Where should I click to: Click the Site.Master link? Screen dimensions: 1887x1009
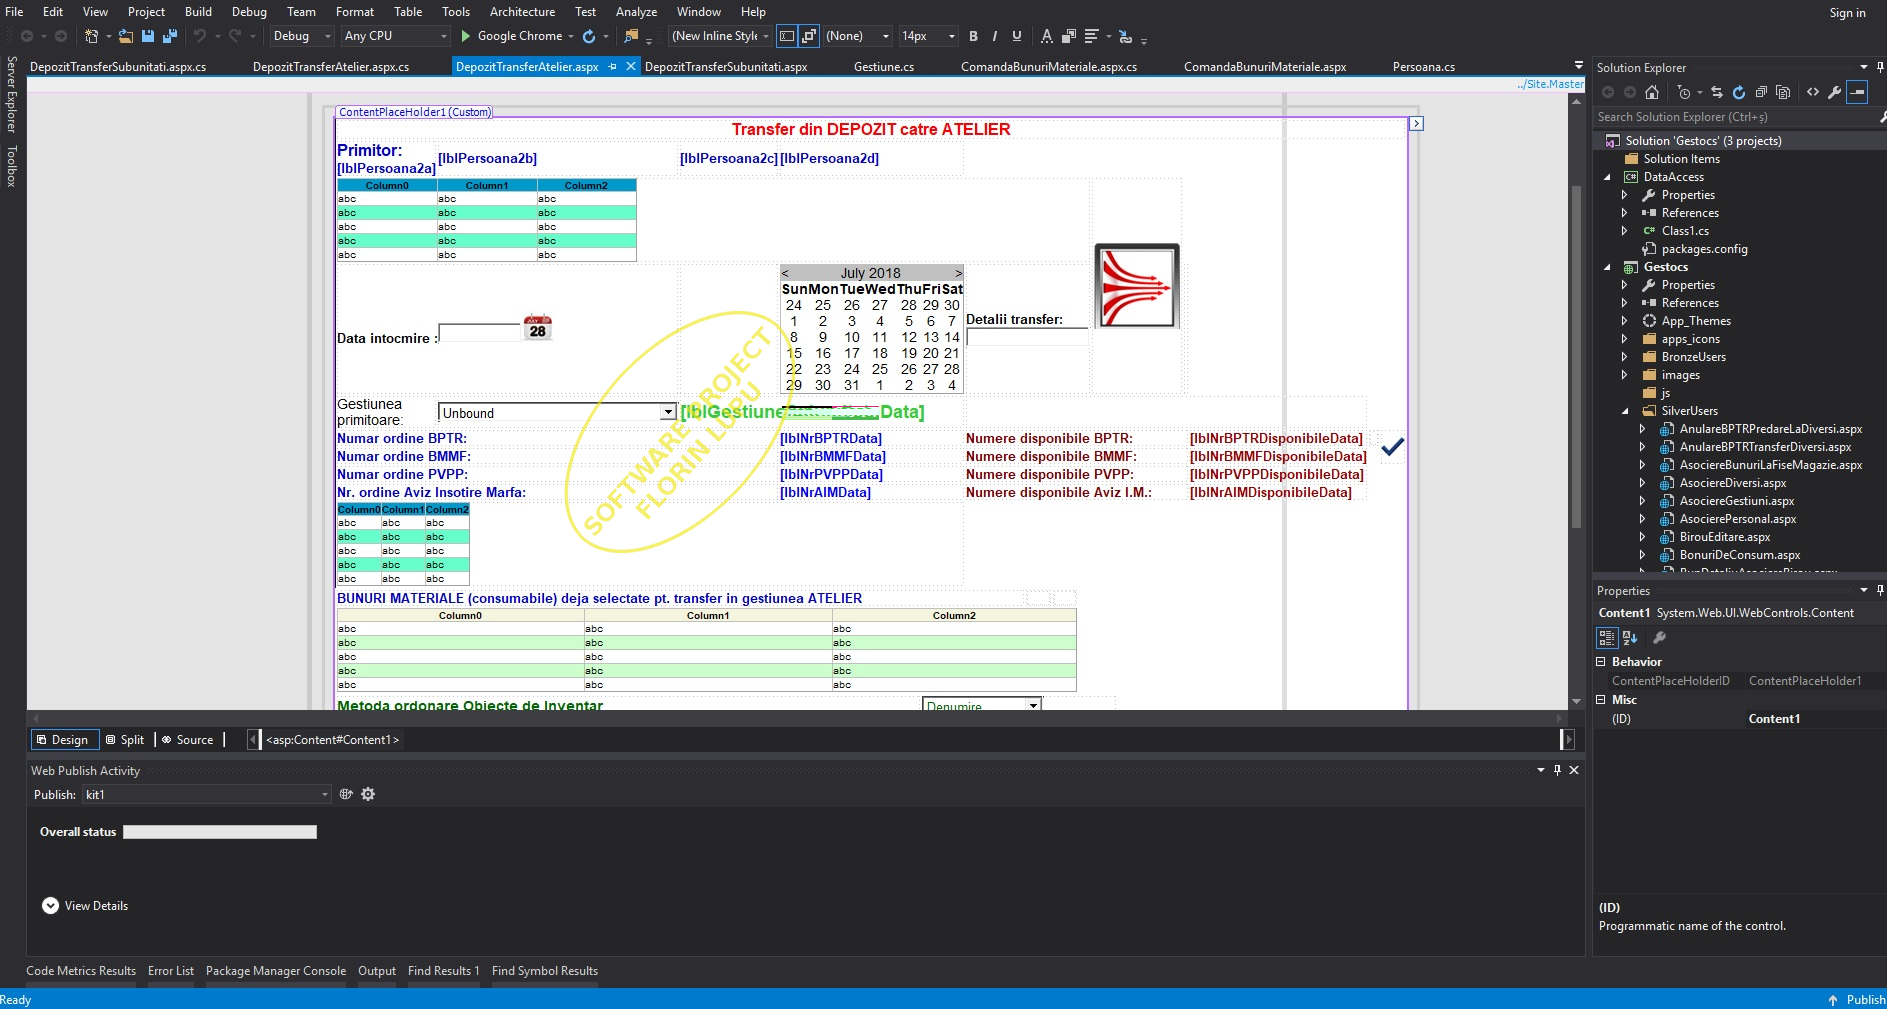pyautogui.click(x=1550, y=84)
